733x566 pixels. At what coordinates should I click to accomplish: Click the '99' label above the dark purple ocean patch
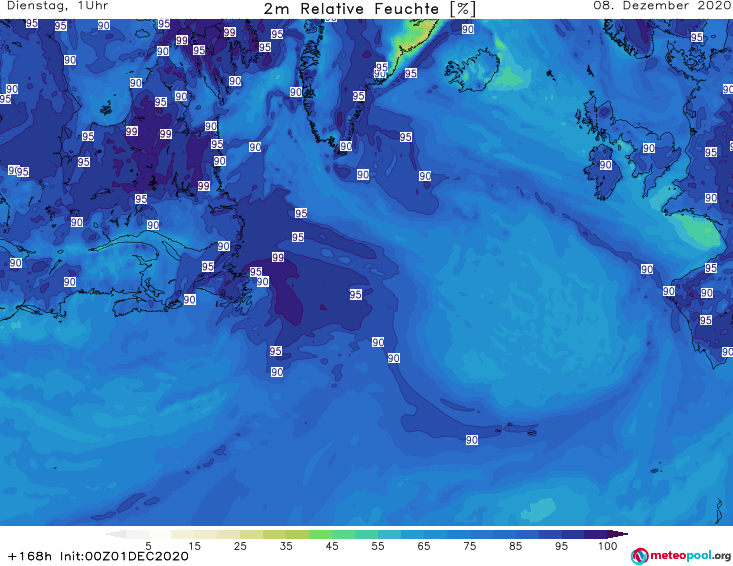278,257
